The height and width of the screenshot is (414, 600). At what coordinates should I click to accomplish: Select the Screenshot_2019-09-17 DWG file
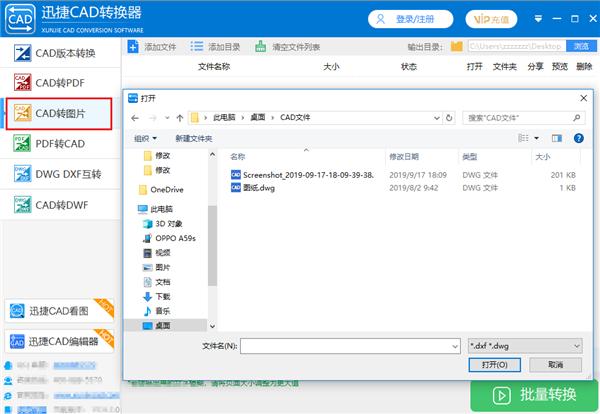302,175
